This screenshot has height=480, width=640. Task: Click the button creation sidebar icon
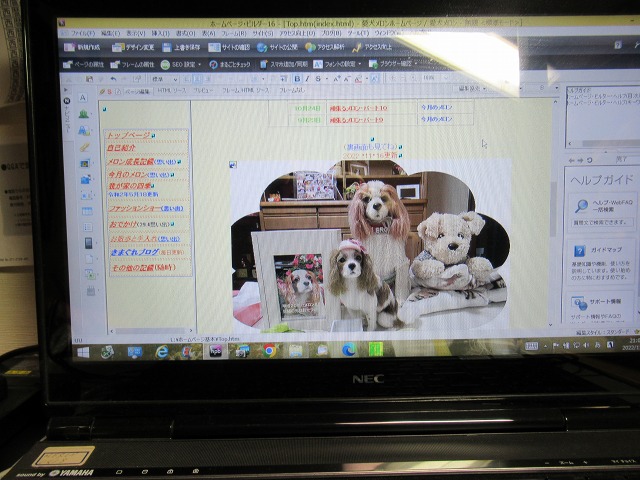click(84, 131)
